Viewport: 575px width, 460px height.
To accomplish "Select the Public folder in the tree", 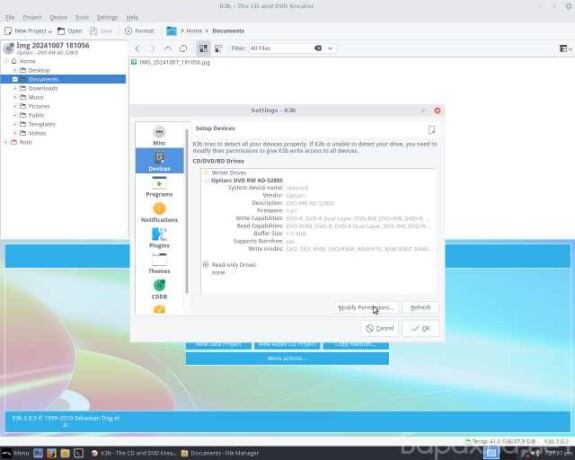I will coord(36,115).
